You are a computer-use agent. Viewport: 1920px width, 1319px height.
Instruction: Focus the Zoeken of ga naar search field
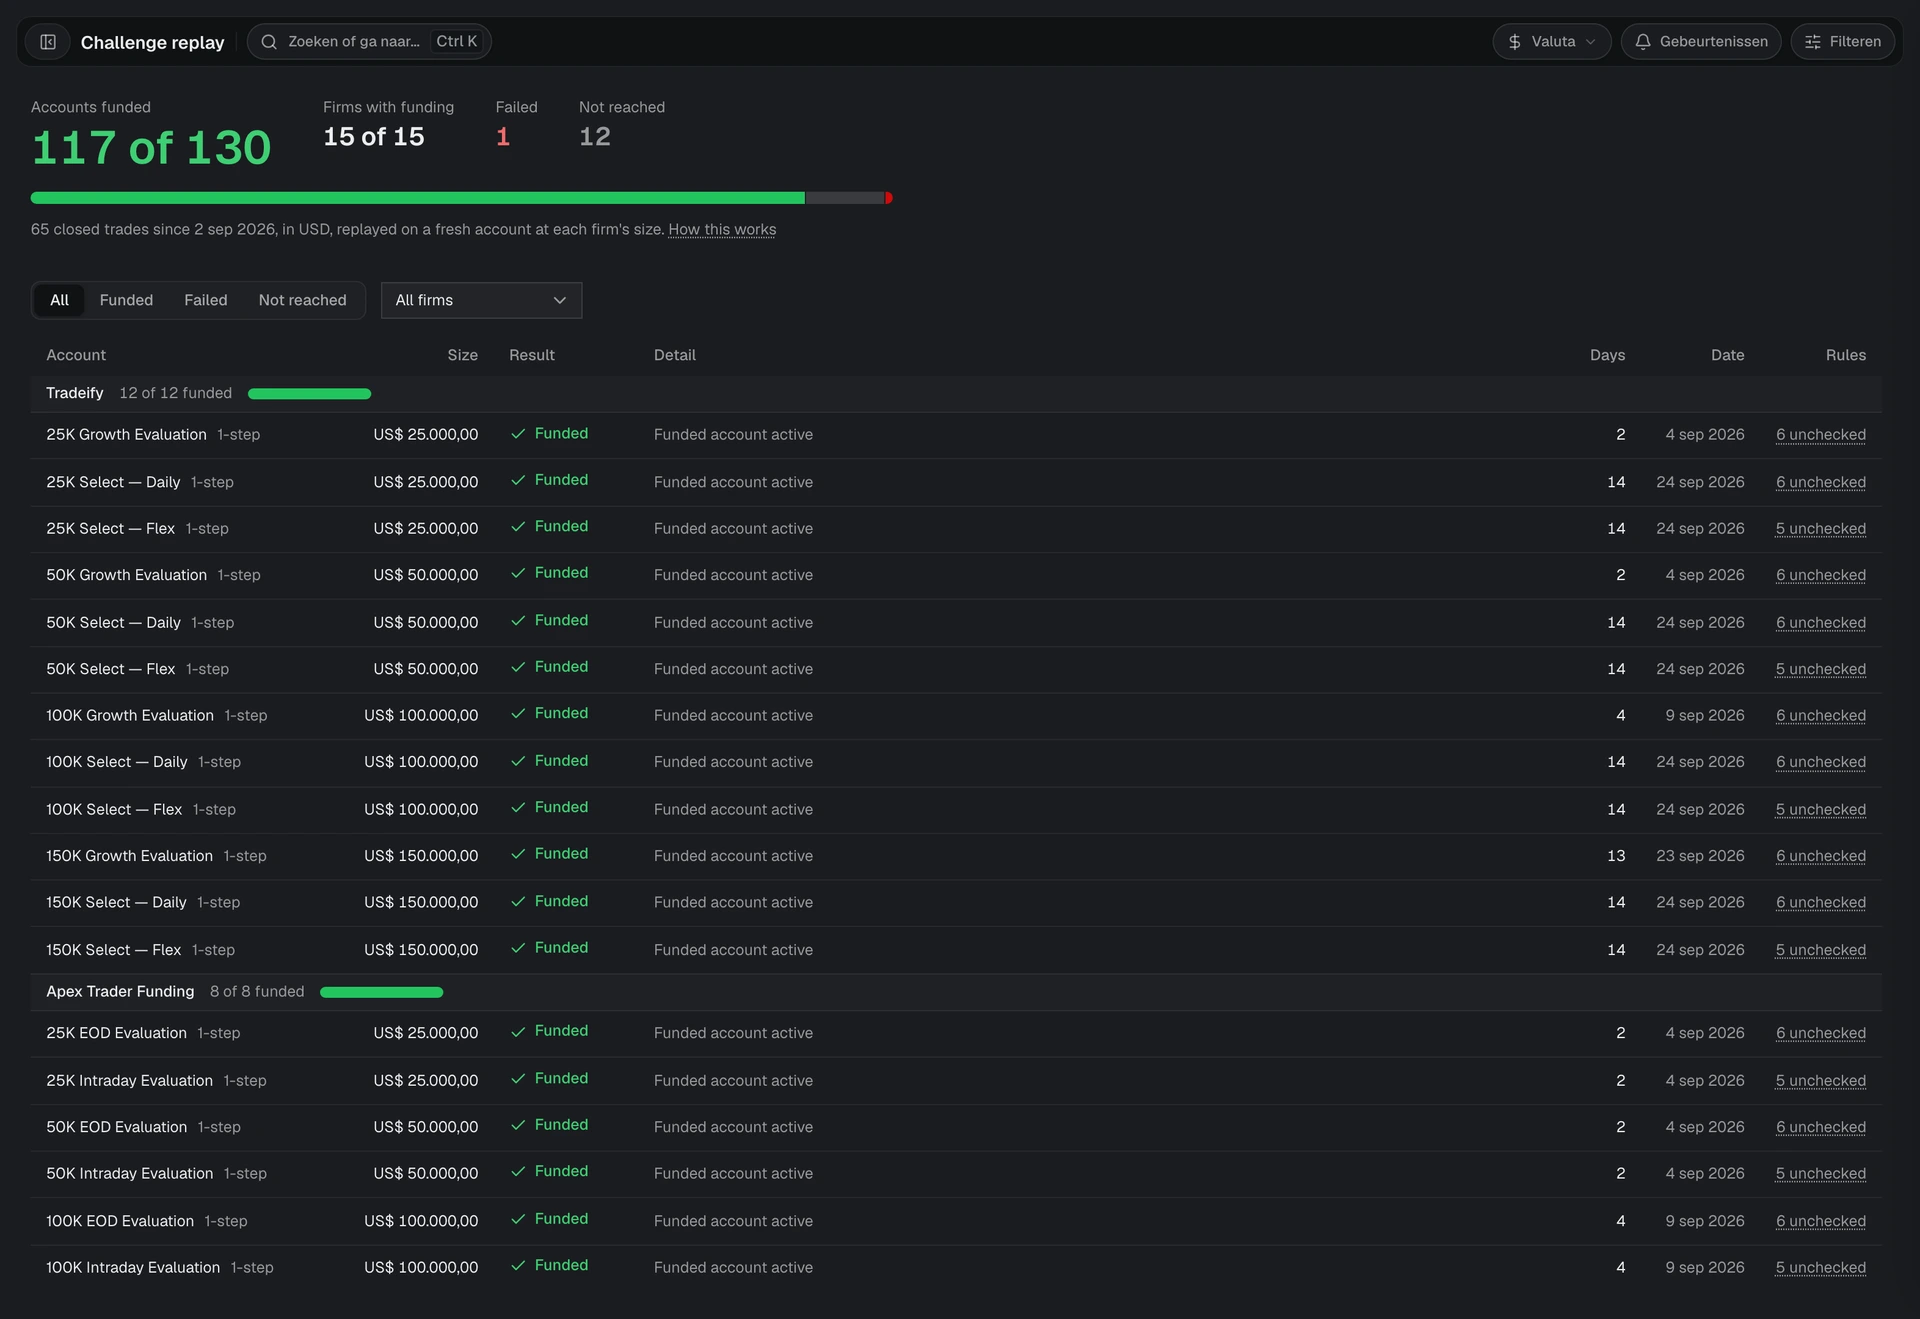pos(369,42)
